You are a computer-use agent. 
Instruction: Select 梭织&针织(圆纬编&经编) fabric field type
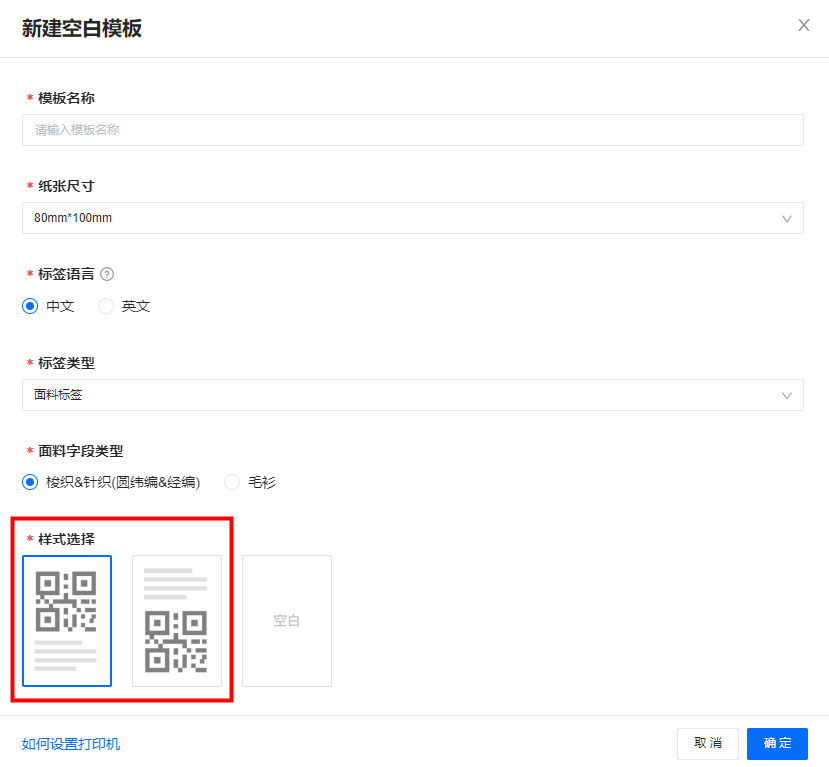[30, 482]
